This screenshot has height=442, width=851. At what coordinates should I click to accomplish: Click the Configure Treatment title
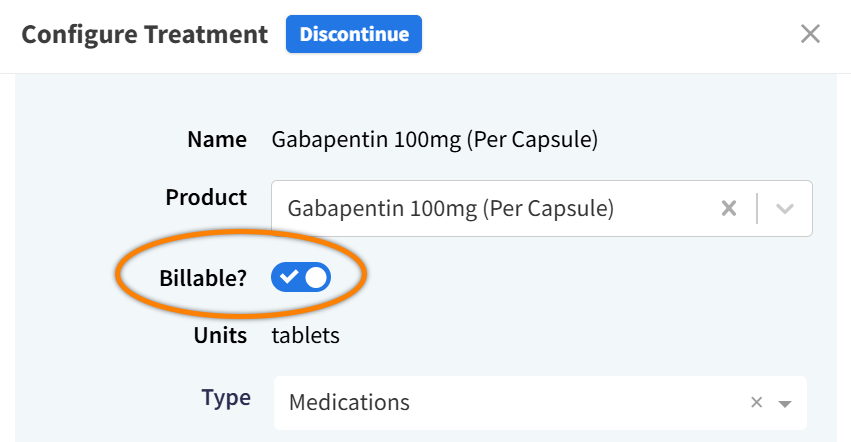[145, 34]
